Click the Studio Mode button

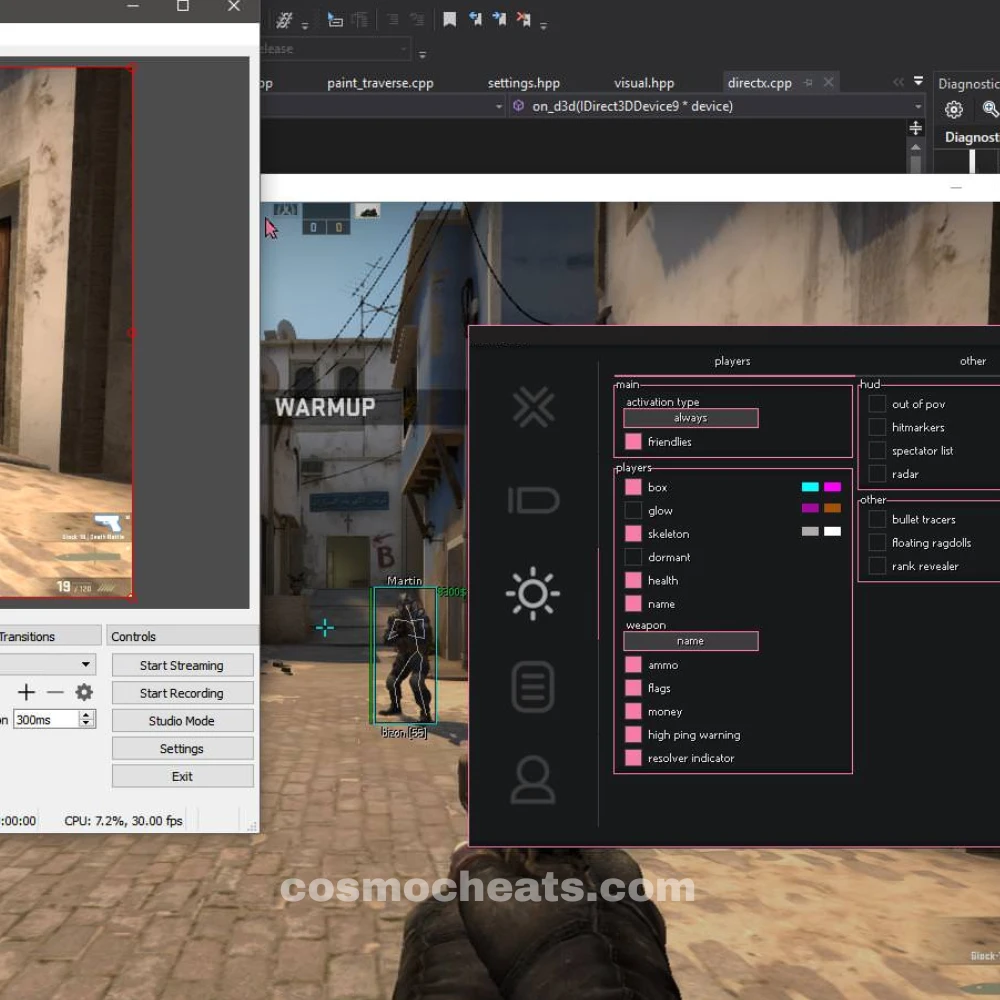[182, 721]
